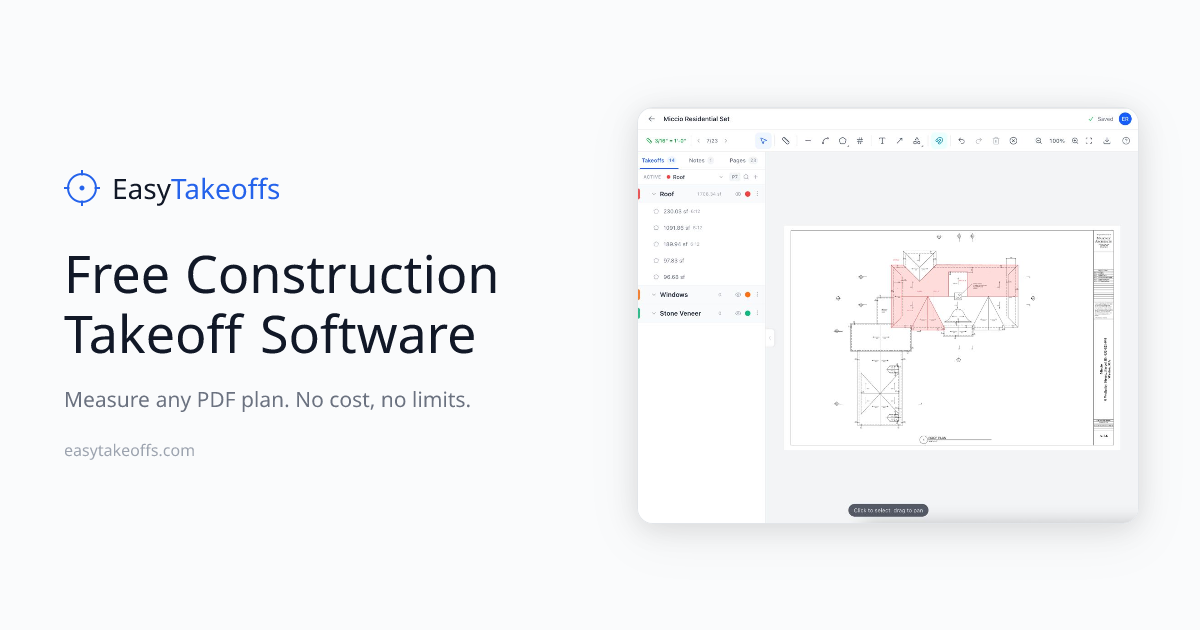Collapse the Roof group
The image size is (1200, 630).
click(x=653, y=194)
